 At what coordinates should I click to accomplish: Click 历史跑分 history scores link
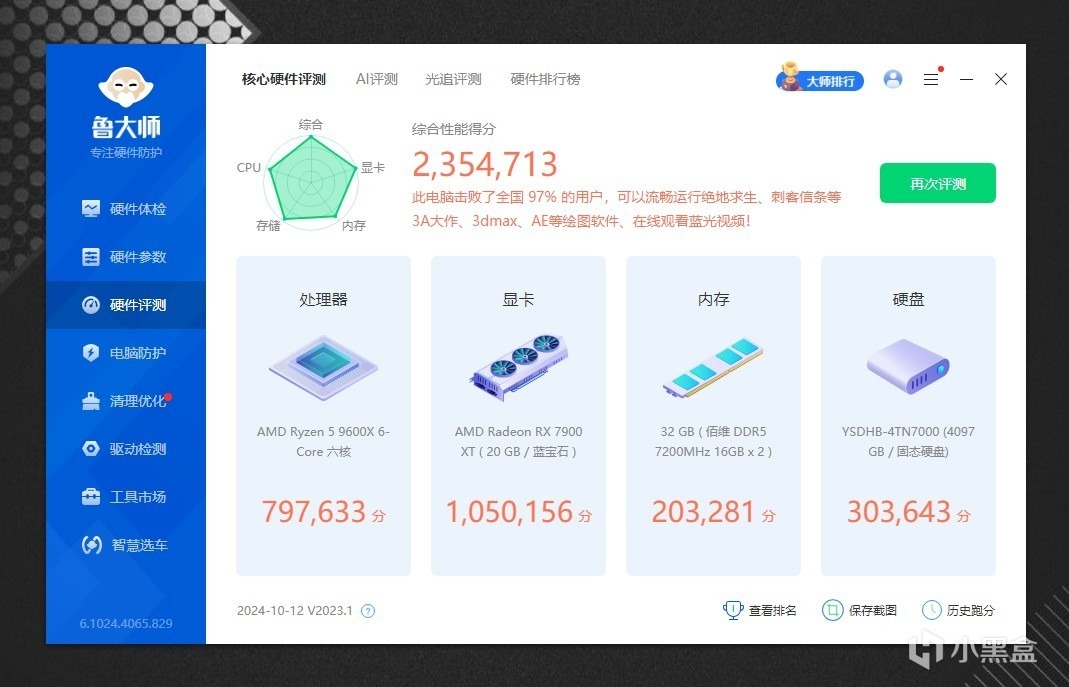tap(959, 611)
